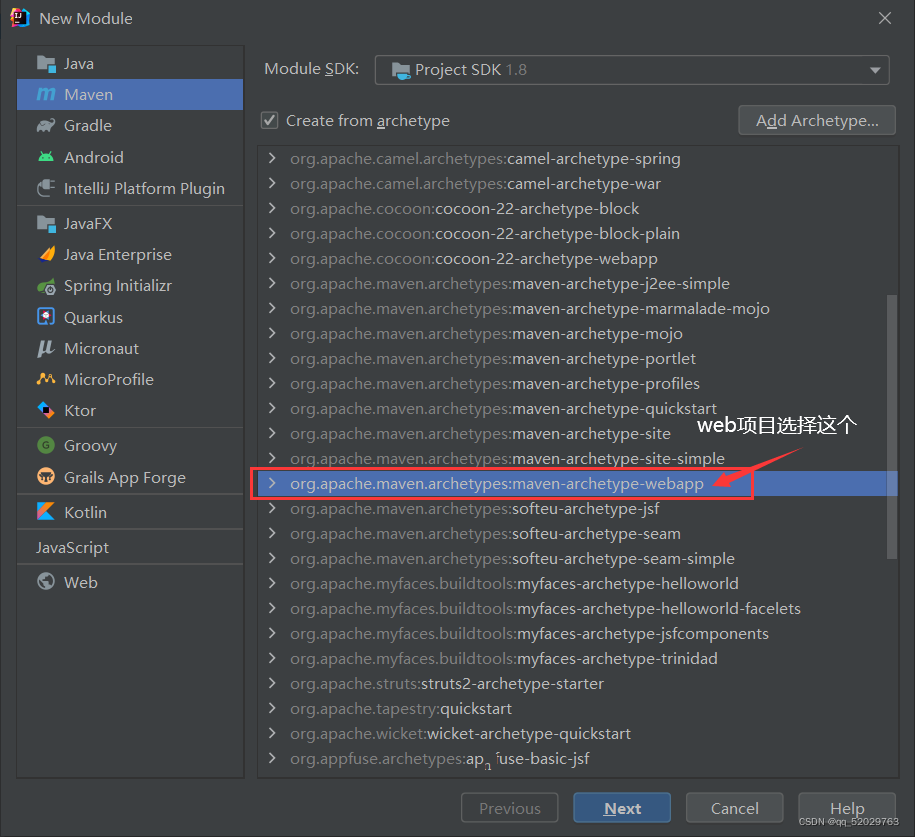
Task: Click the Web globe icon
Action: click(46, 582)
